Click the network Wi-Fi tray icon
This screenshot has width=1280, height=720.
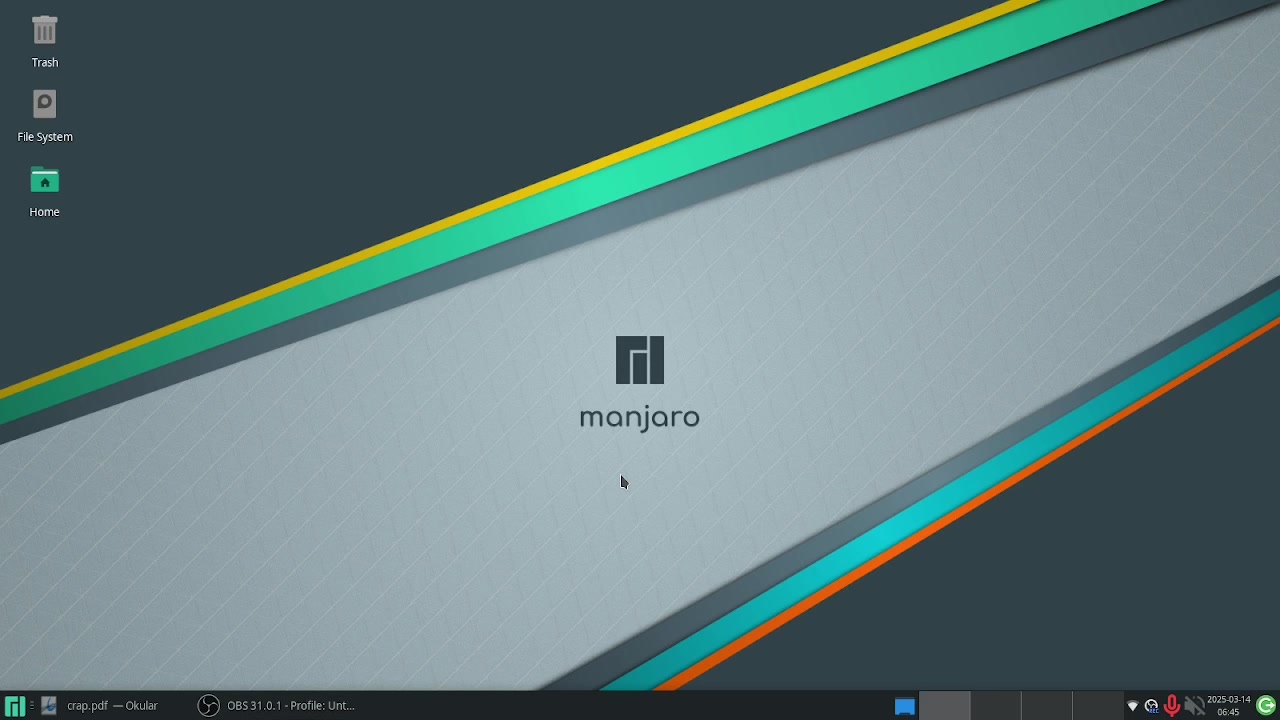point(1132,706)
